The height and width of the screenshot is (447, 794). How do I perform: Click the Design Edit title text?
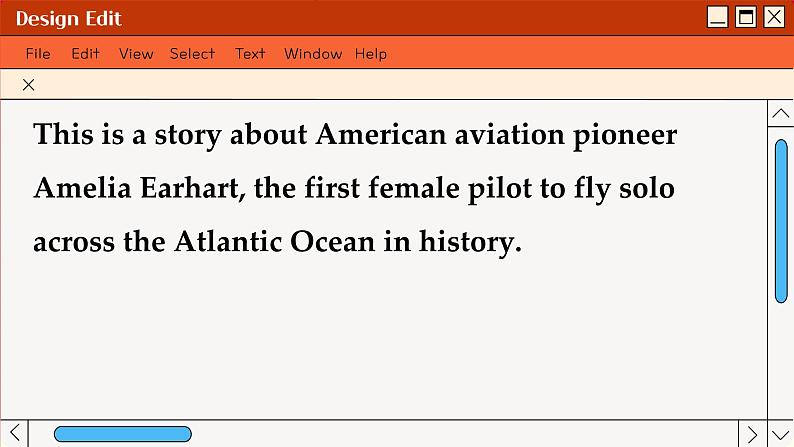(68, 19)
